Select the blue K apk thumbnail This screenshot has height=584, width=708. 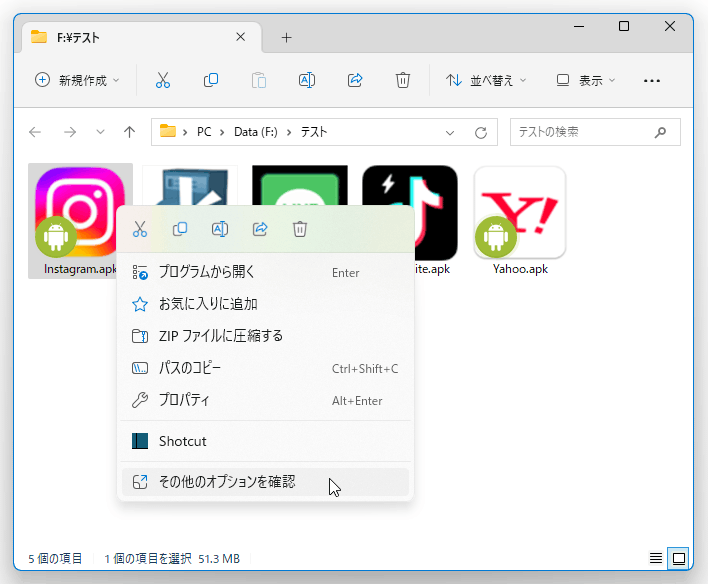click(190, 186)
